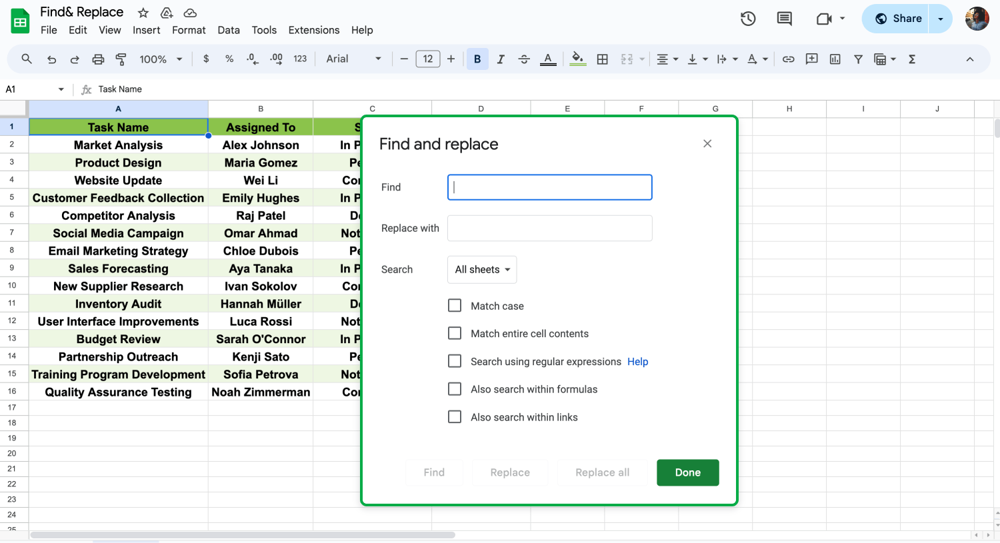Expand the Arial font dropdown
Viewport: 1000px width, 543px height.
coord(353,59)
